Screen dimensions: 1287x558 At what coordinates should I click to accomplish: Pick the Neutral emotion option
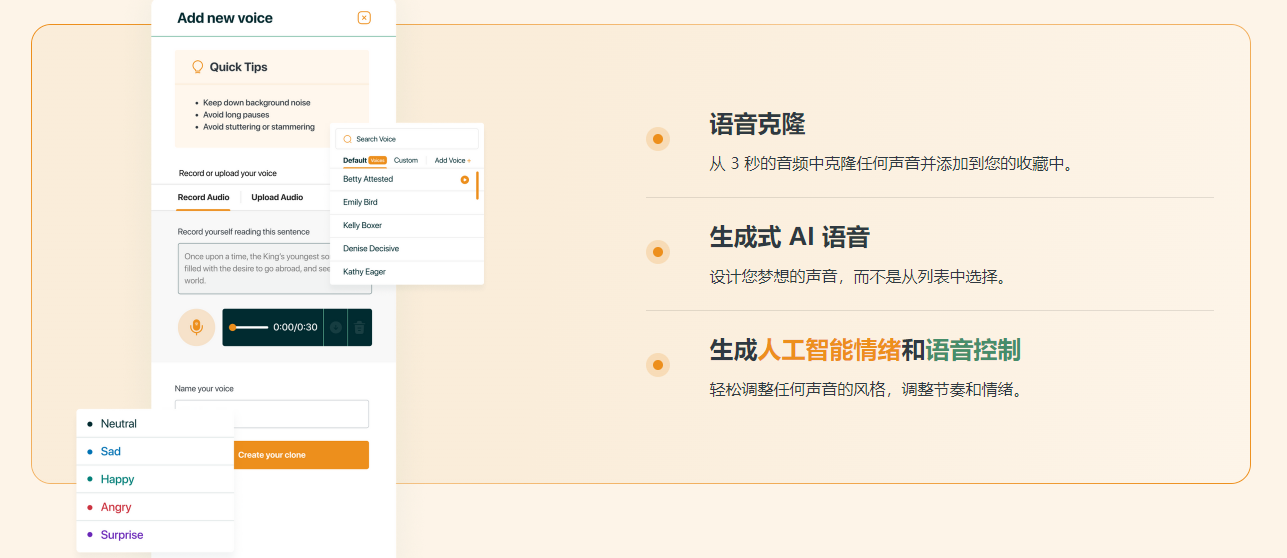click(118, 424)
